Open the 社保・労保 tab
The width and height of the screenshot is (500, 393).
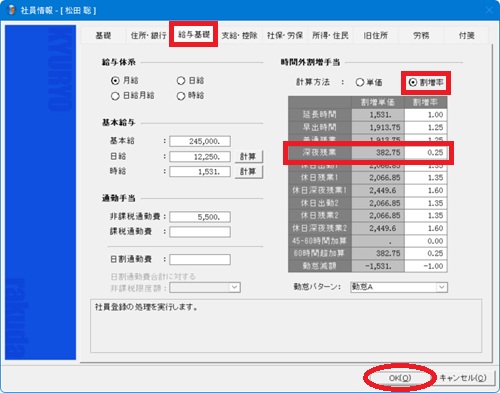(285, 35)
